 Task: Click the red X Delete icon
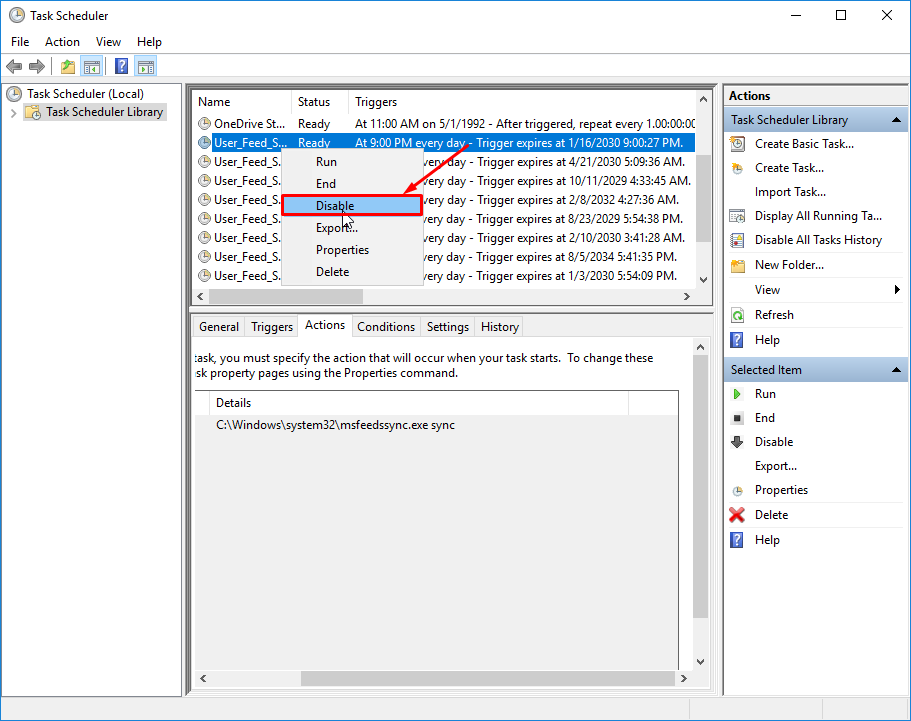(737, 515)
